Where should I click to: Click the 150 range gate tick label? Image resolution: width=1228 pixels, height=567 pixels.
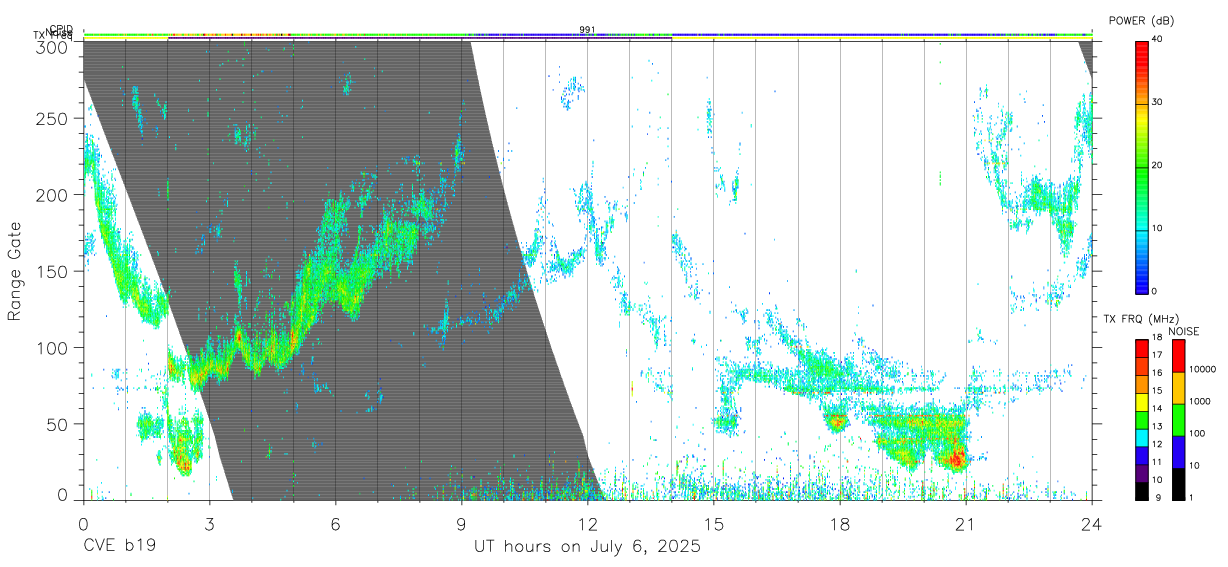[x=54, y=271]
